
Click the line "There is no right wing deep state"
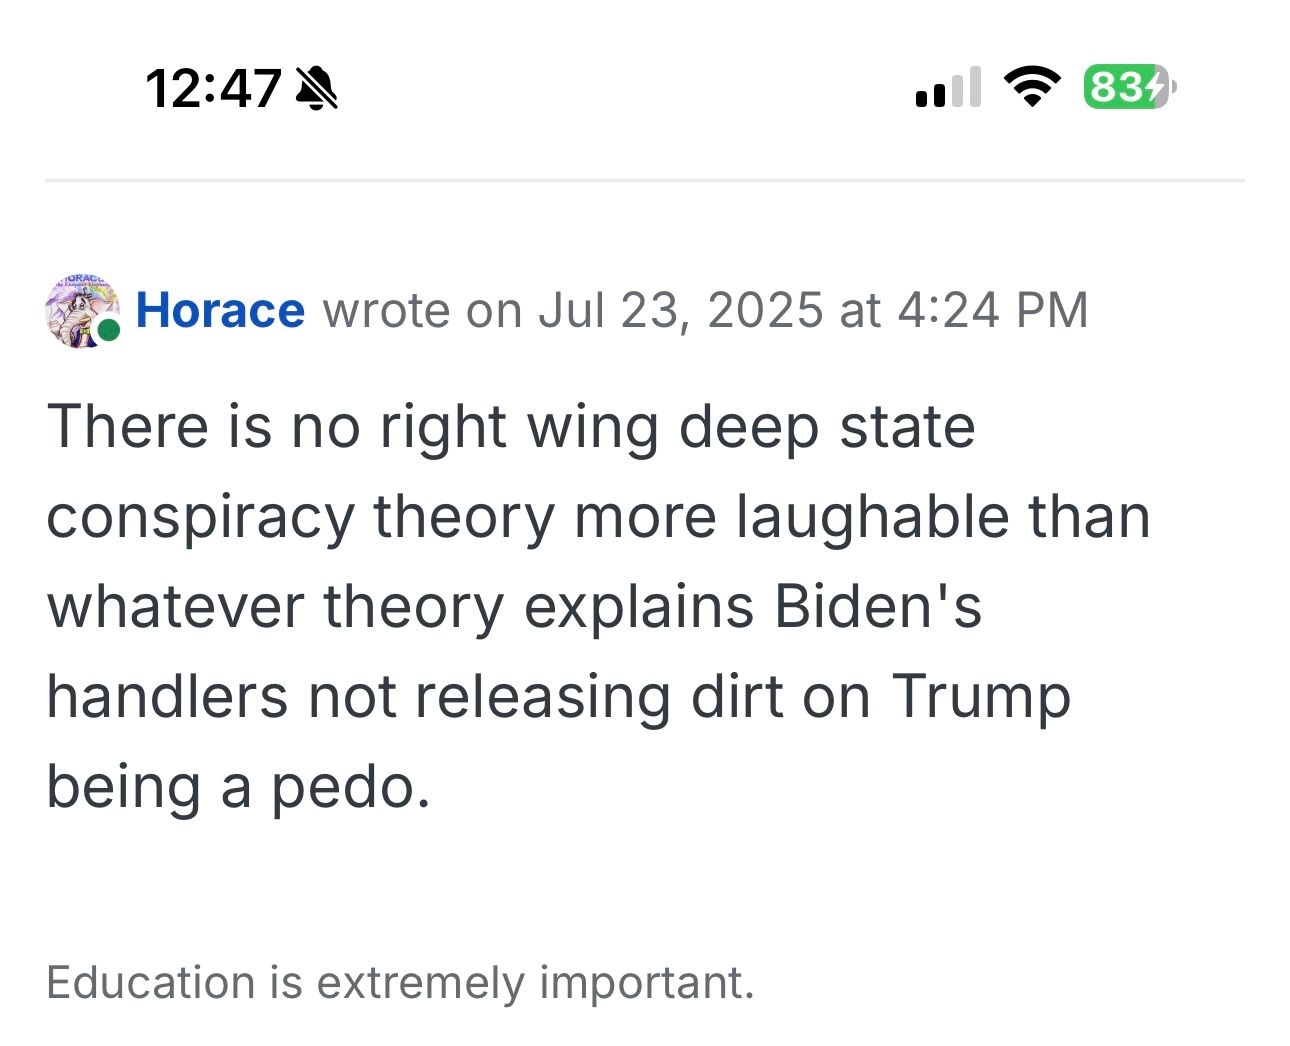coord(510,427)
